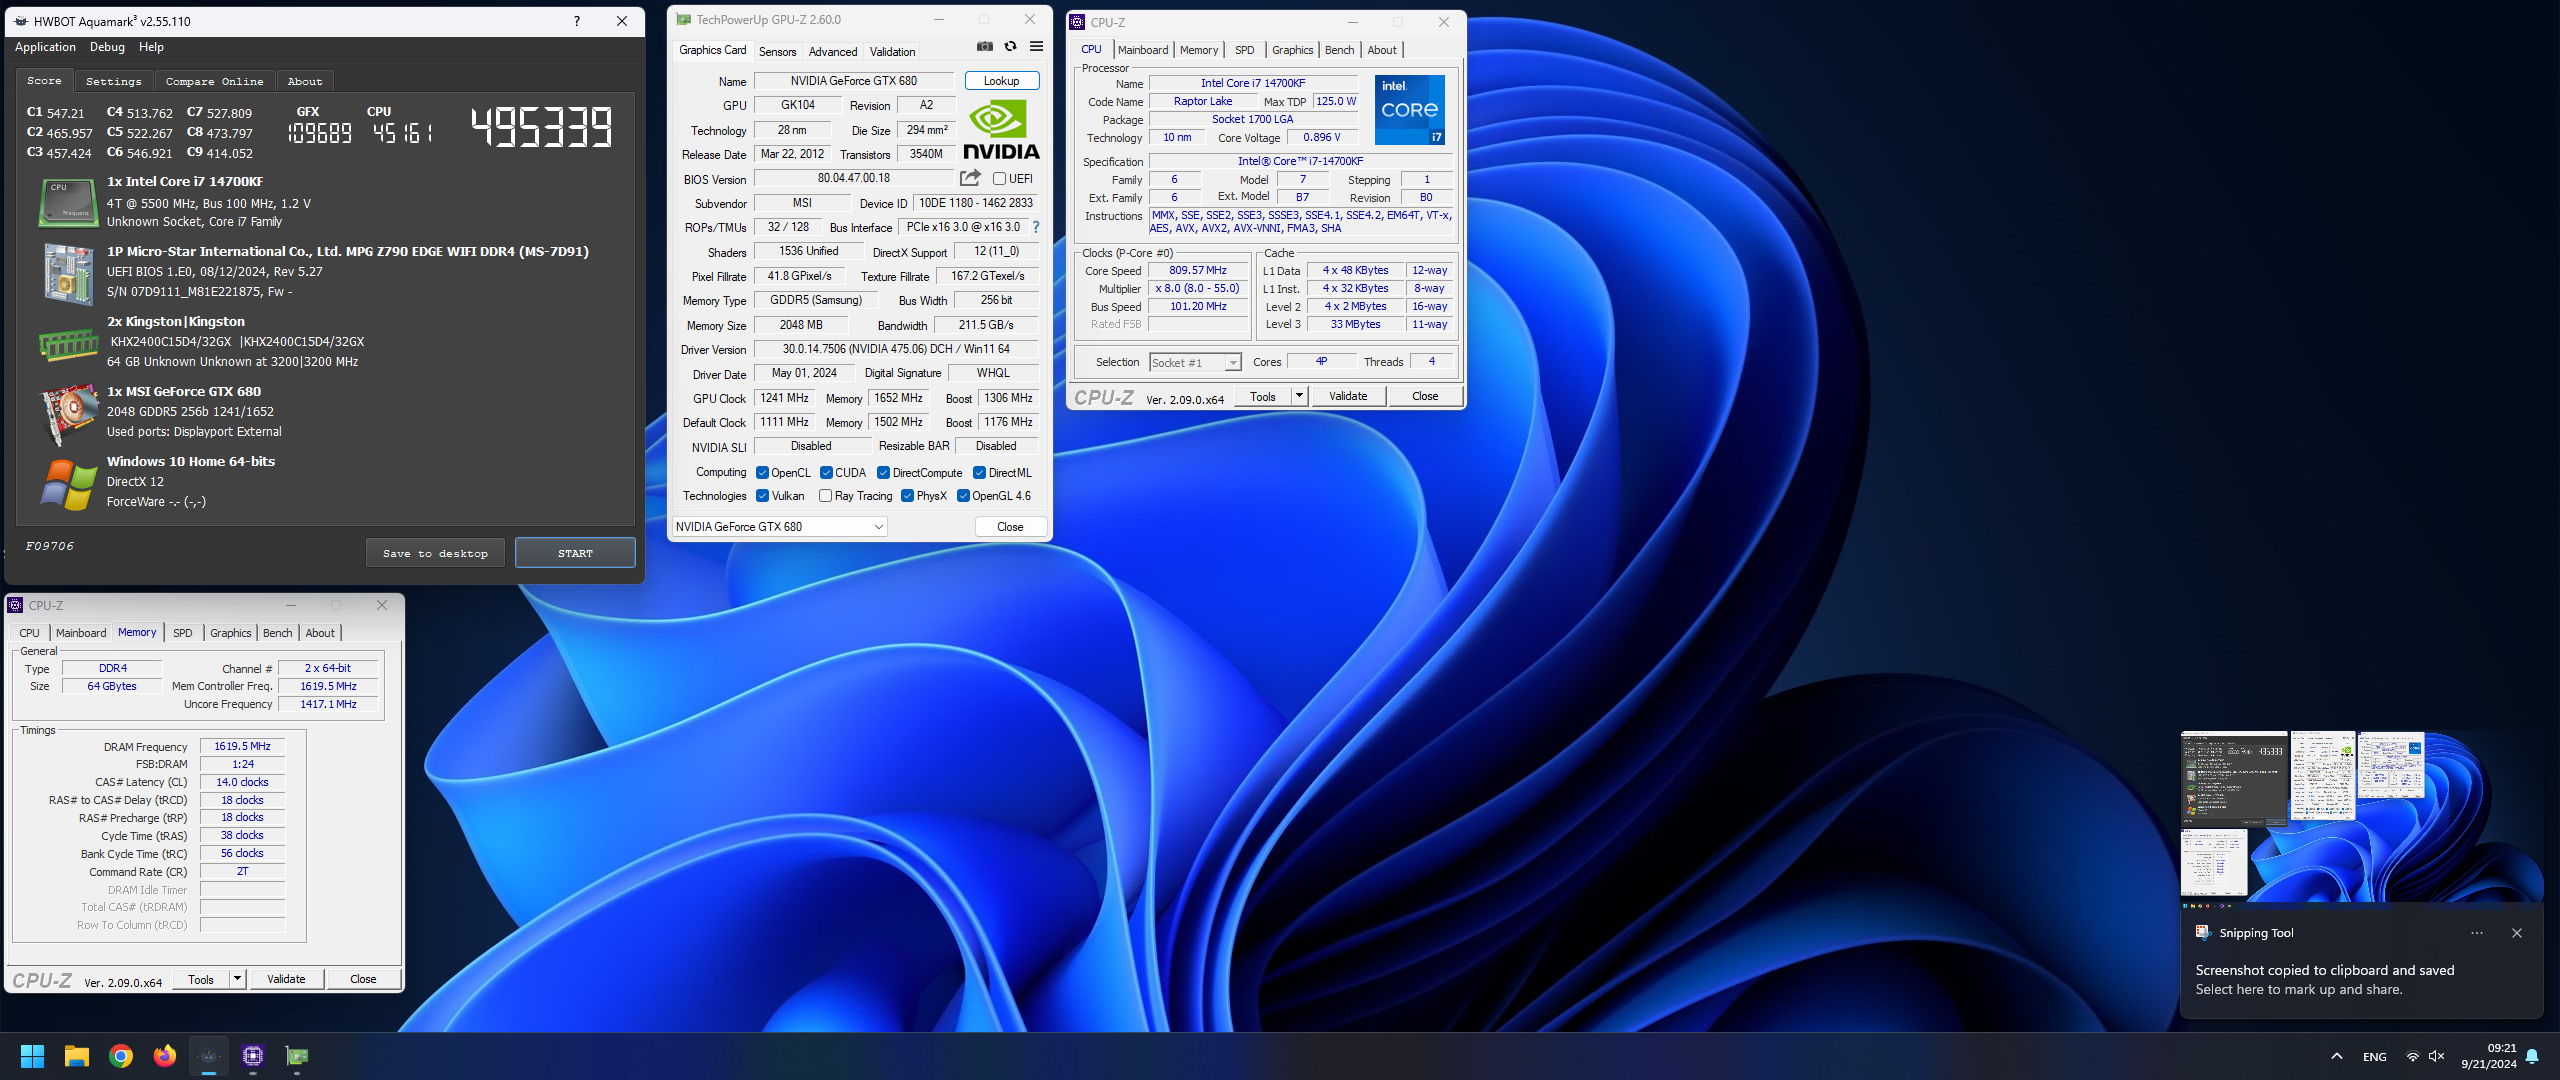Dismiss the Snipping Tool notification
Image resolution: width=2560 pixels, height=1080 pixels.
[x=2517, y=933]
